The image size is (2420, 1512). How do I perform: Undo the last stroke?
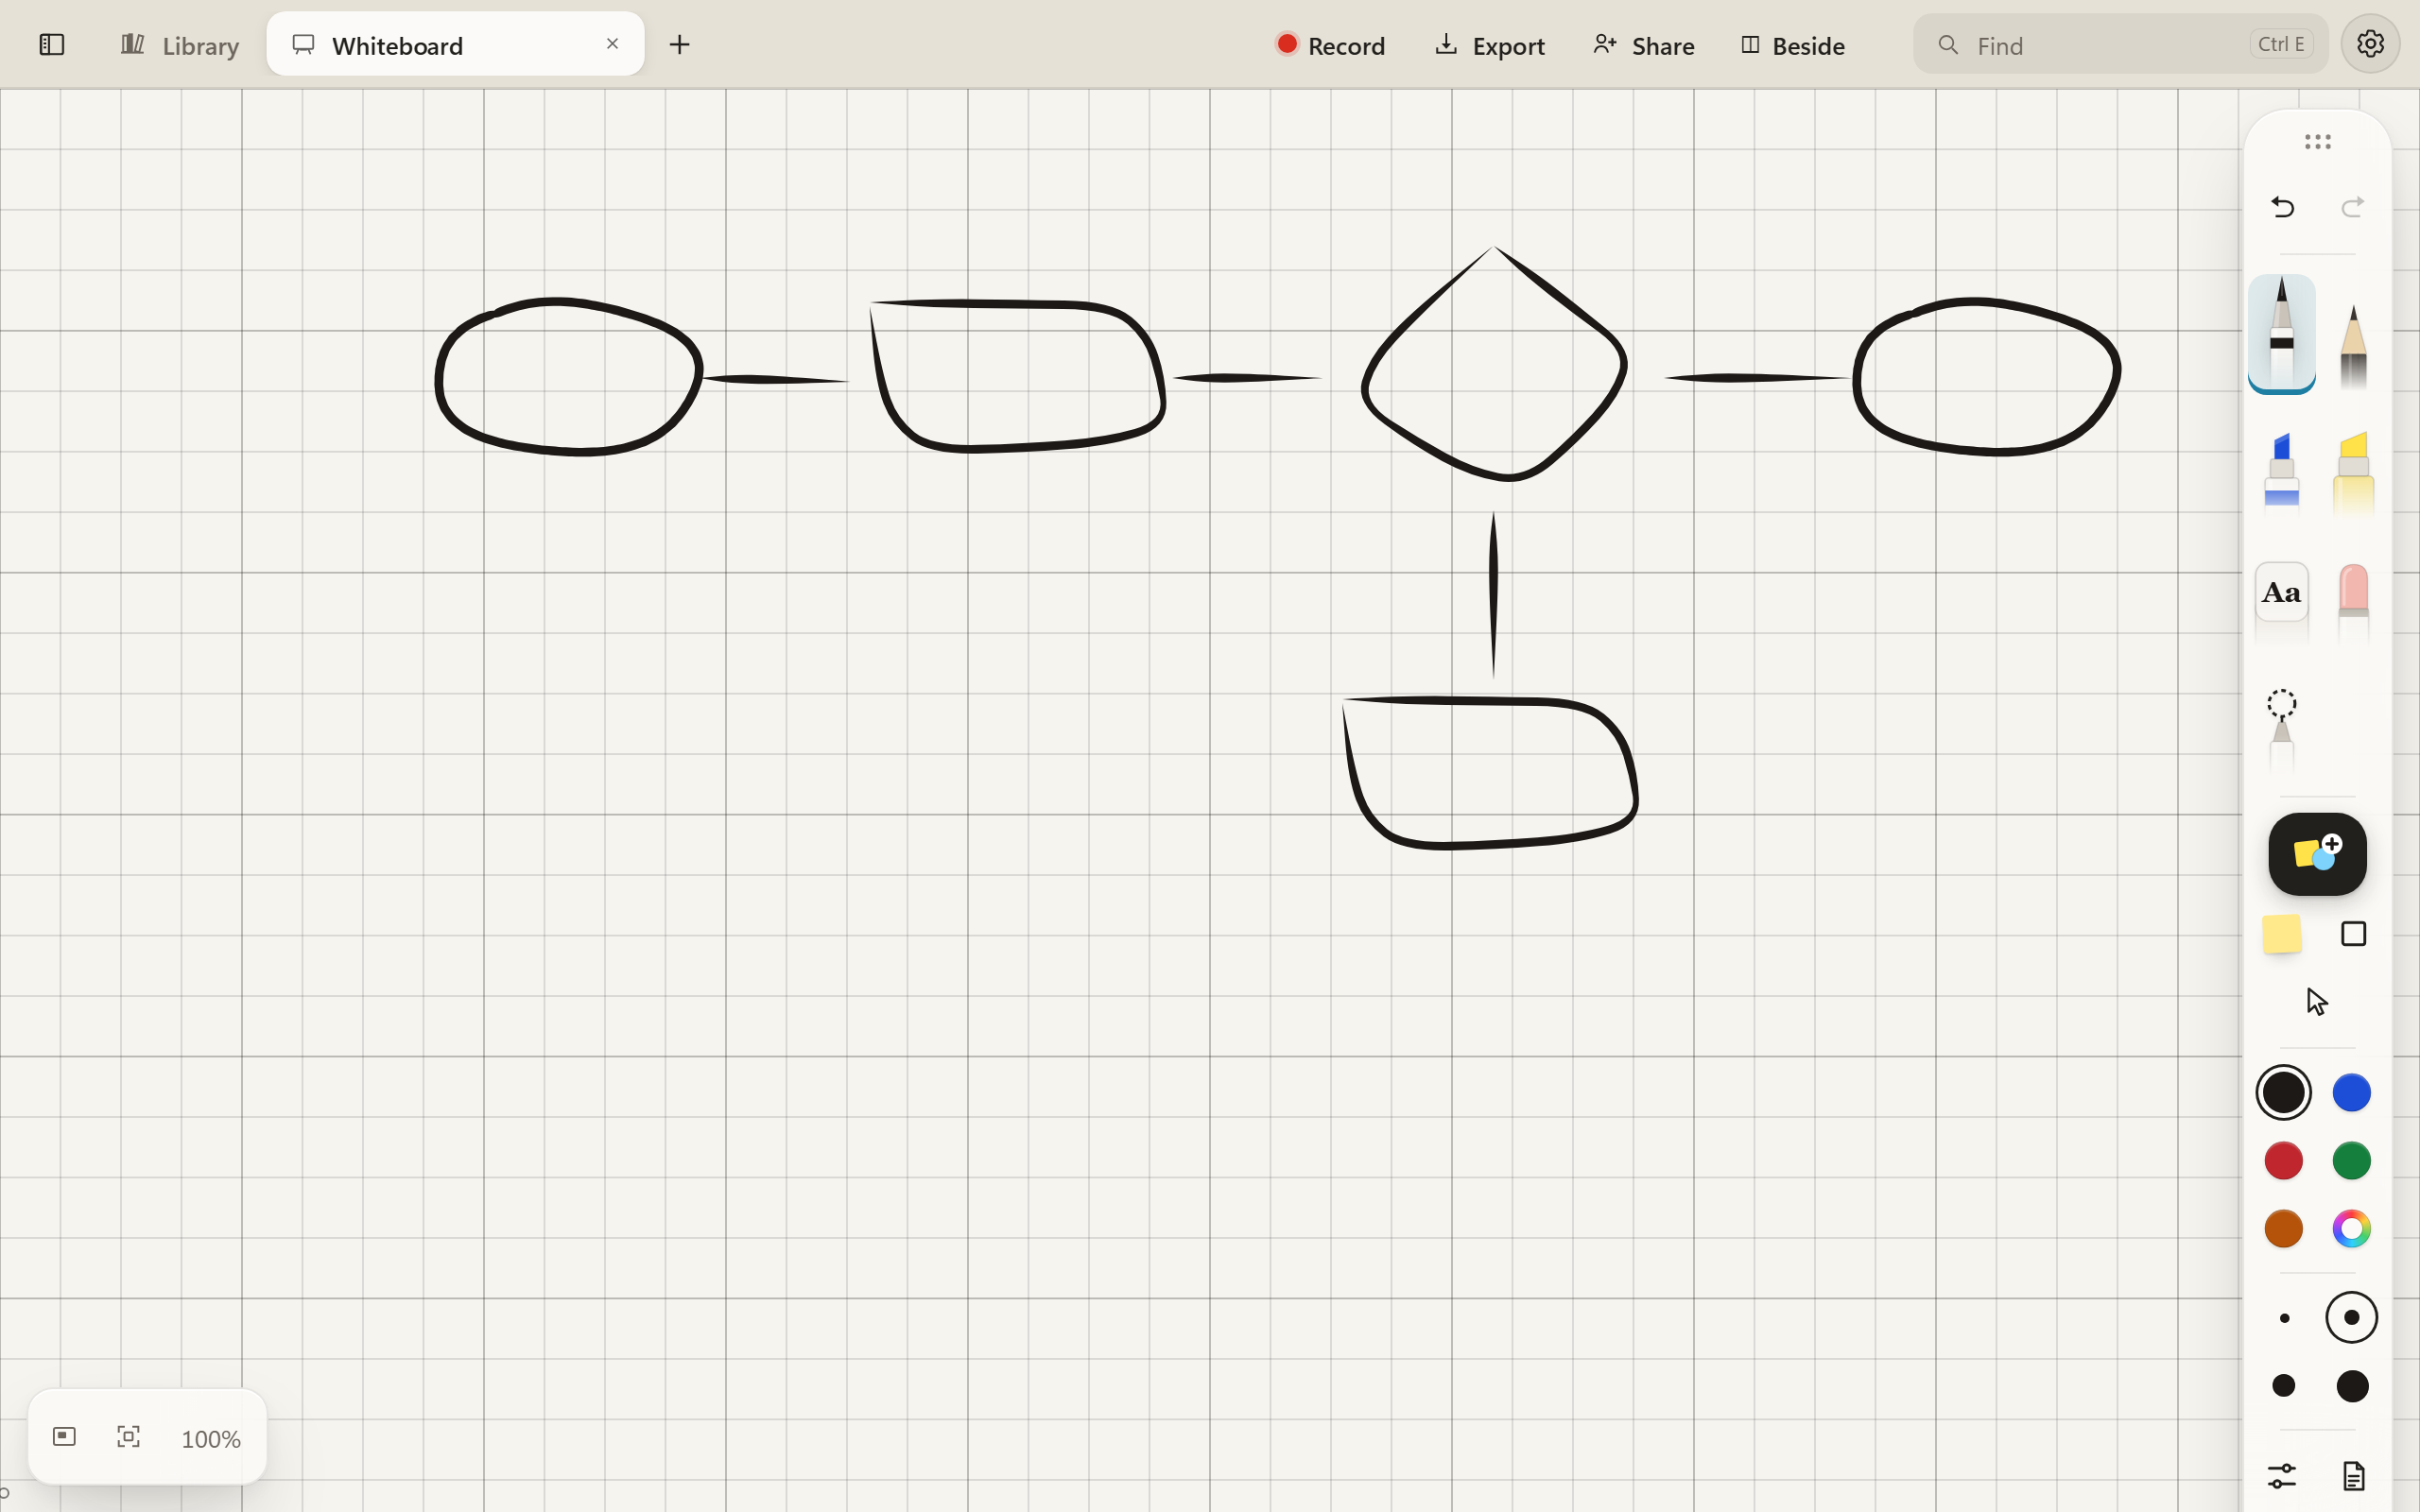(x=2283, y=207)
